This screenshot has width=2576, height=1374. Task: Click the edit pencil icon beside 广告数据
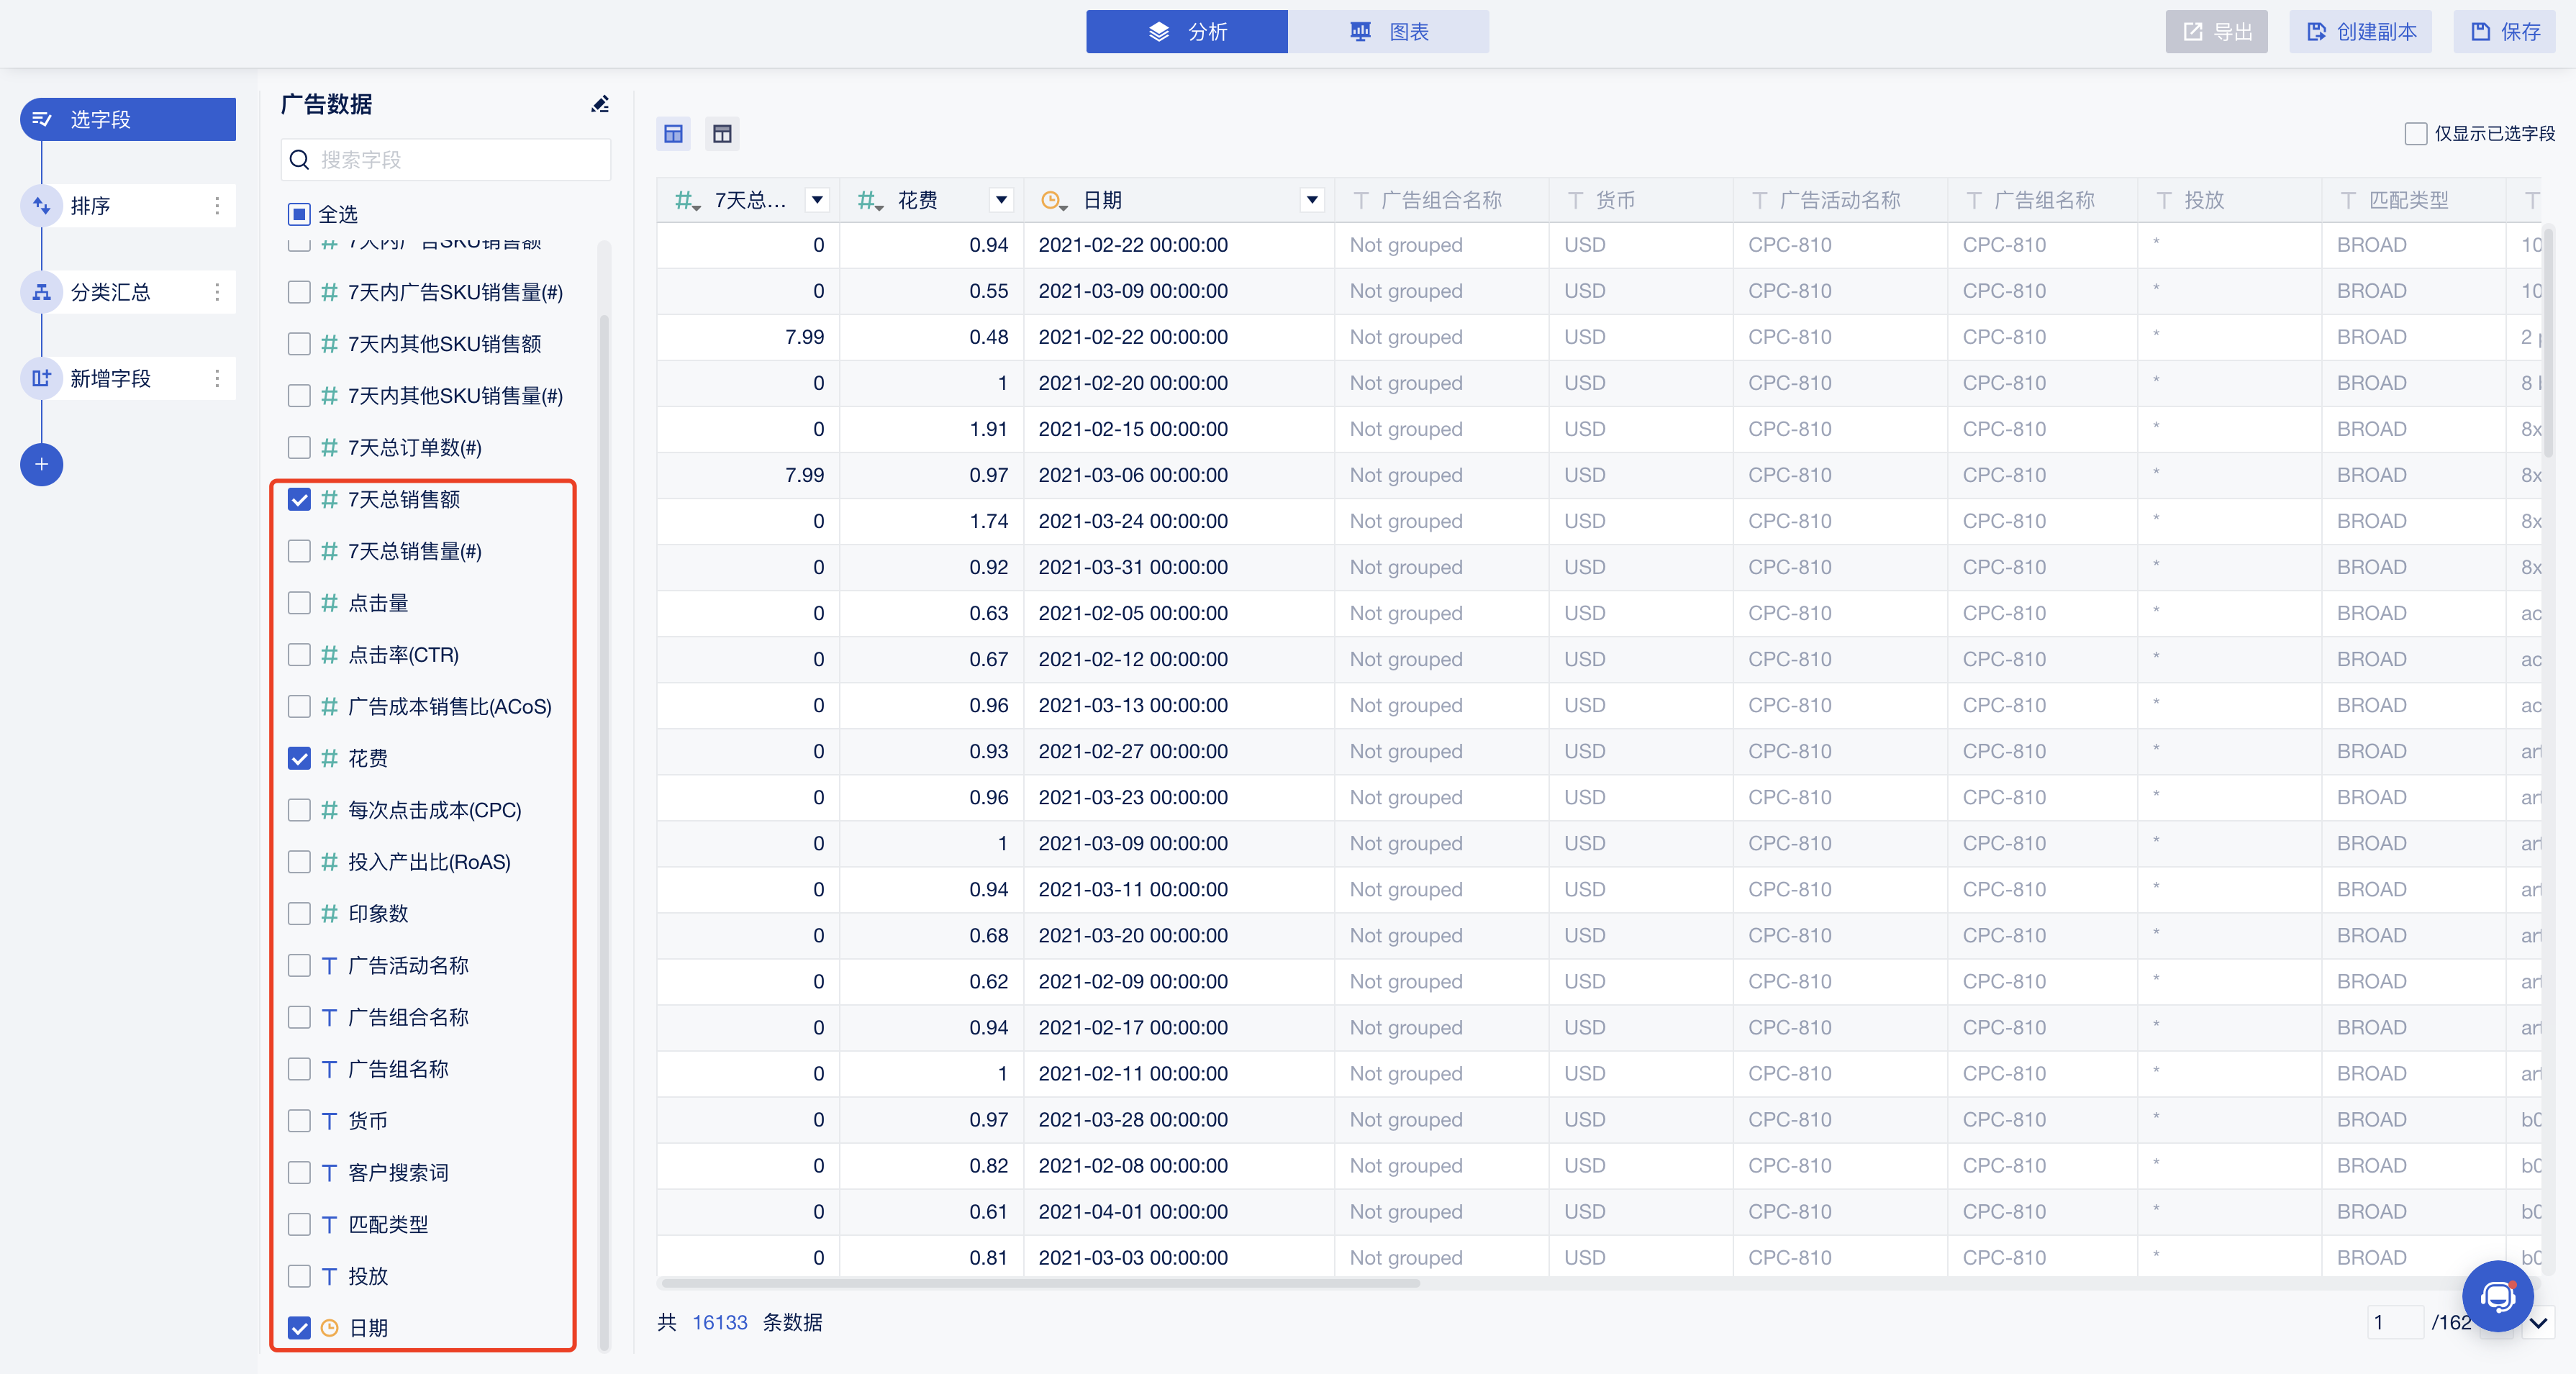point(600,104)
